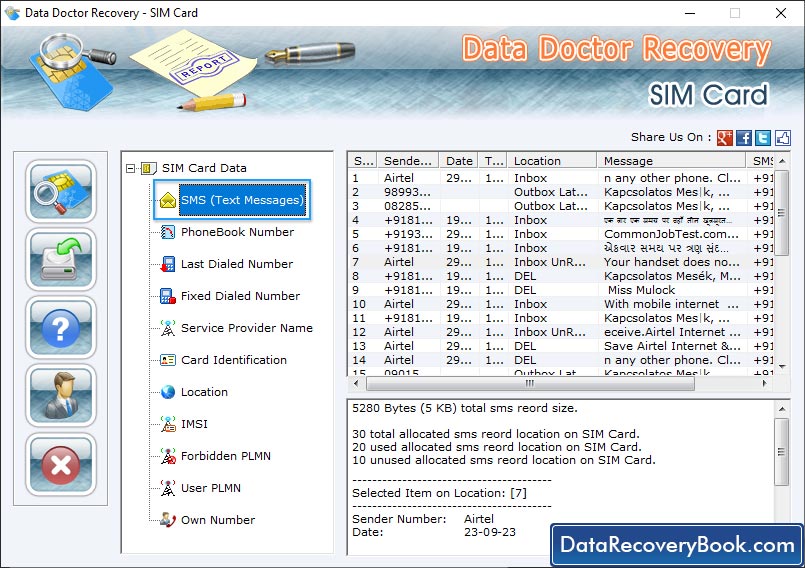This screenshot has height=568, width=805.
Task: Click the User PLMN tower icon
Action: pyautogui.click(x=168, y=488)
